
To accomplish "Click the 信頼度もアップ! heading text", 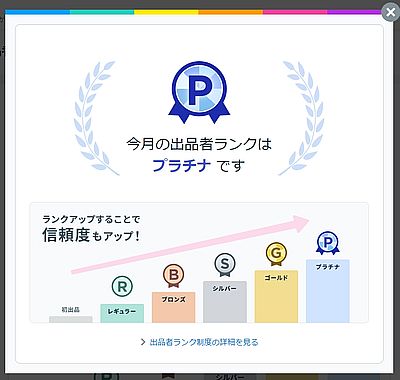I will [x=91, y=235].
